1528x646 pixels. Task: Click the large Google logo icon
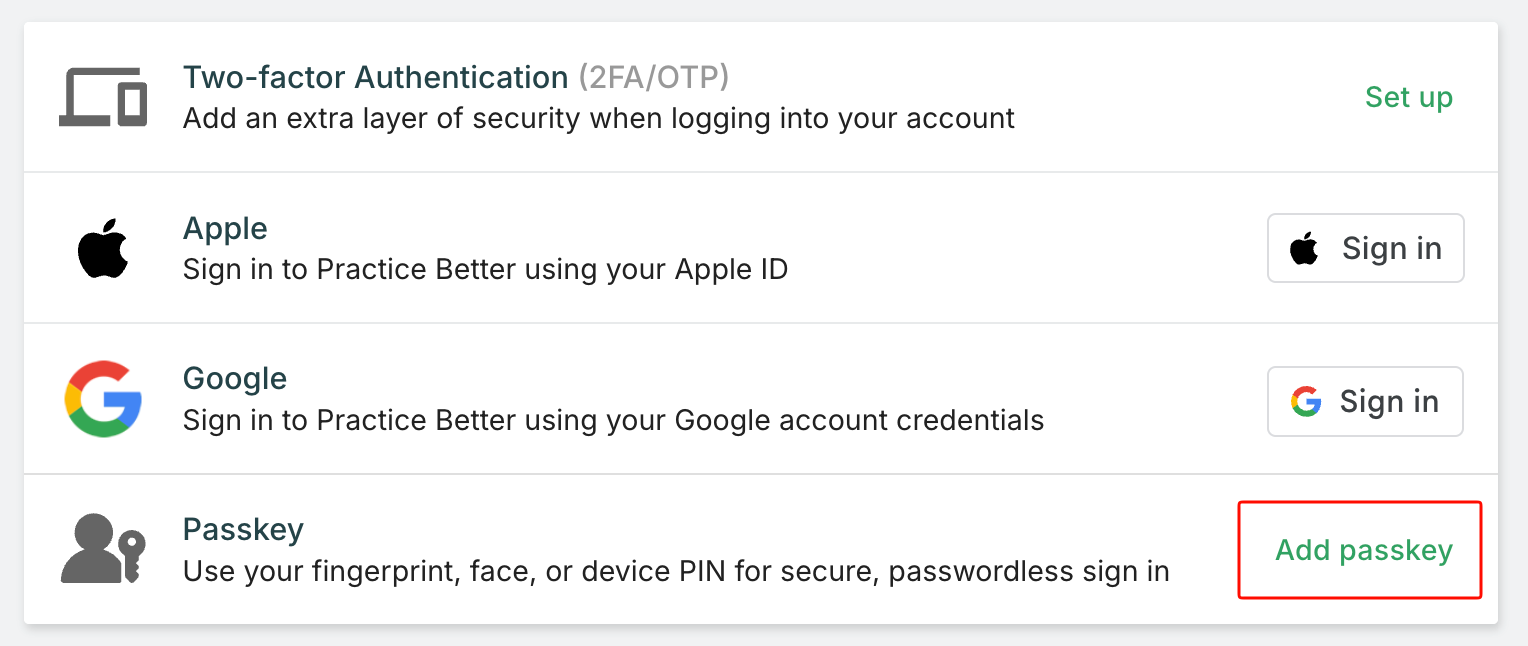point(103,399)
